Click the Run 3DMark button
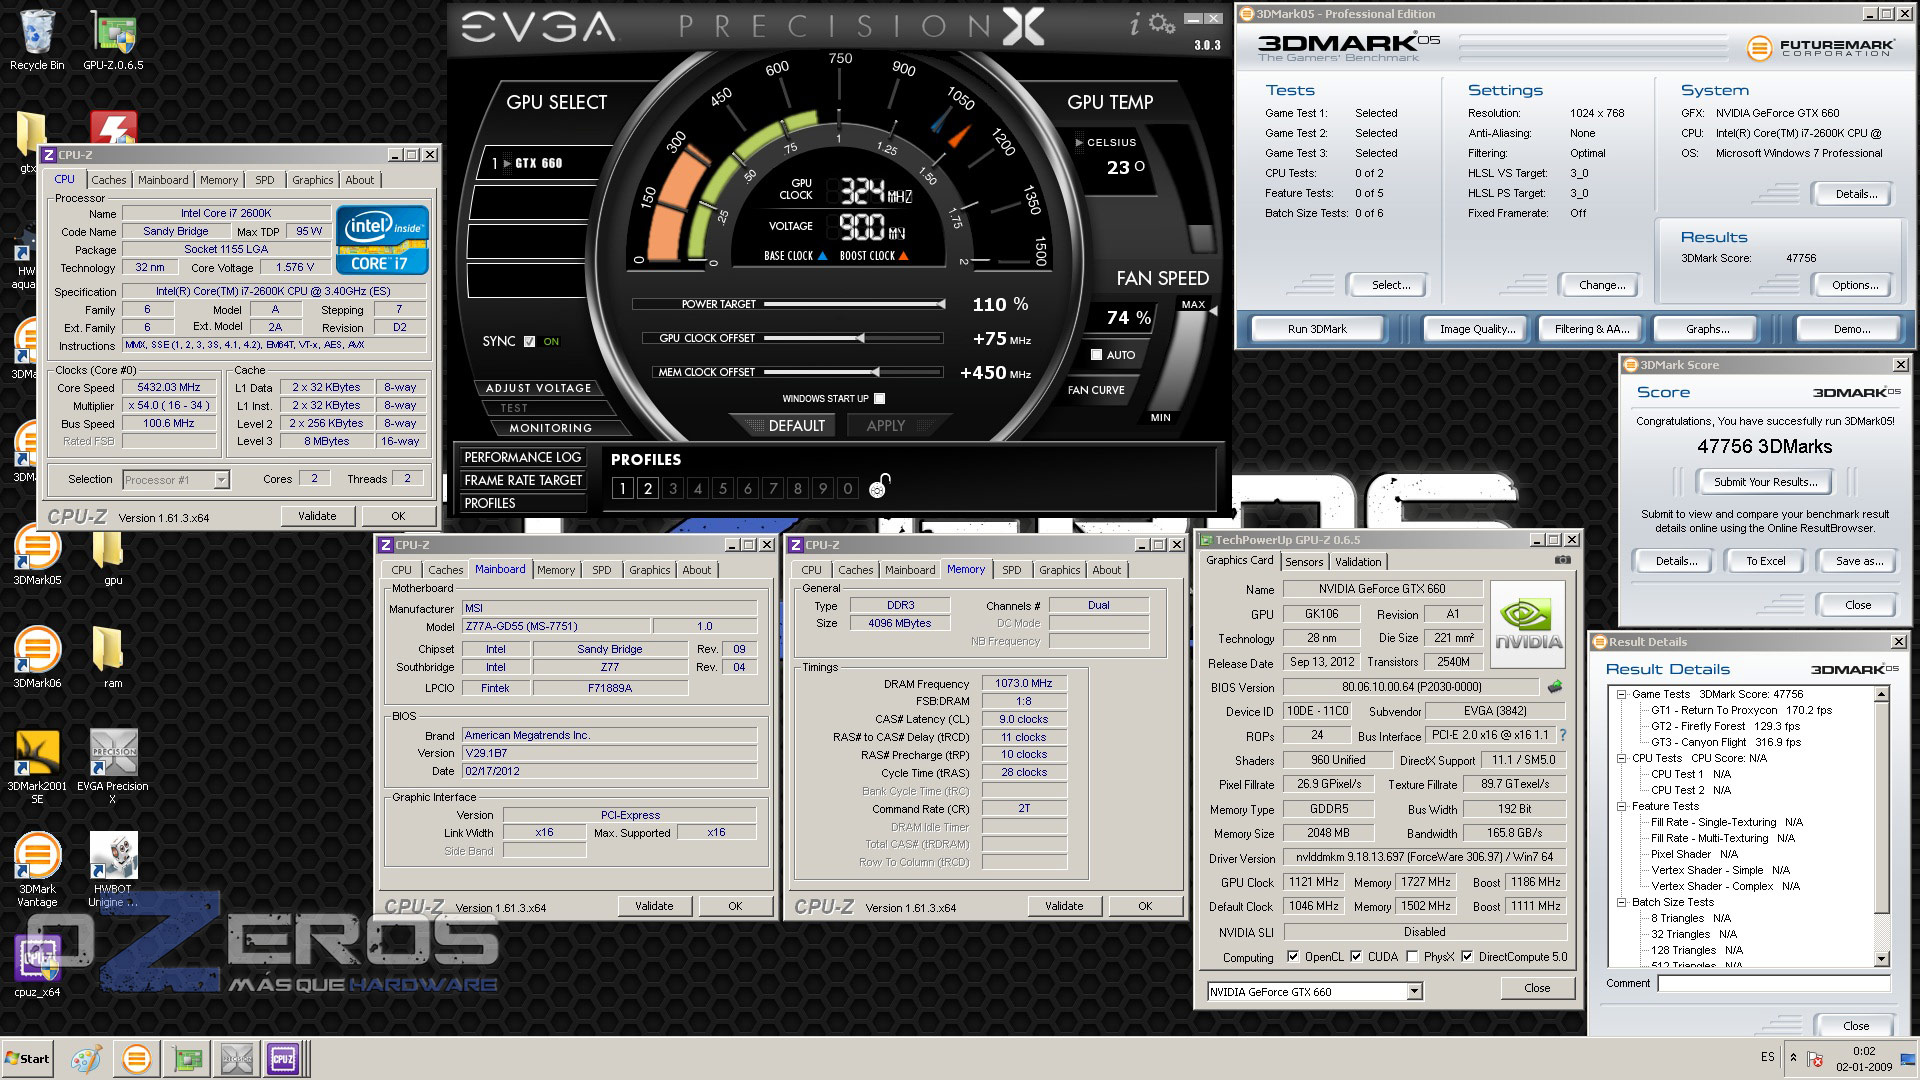 click(x=1317, y=329)
